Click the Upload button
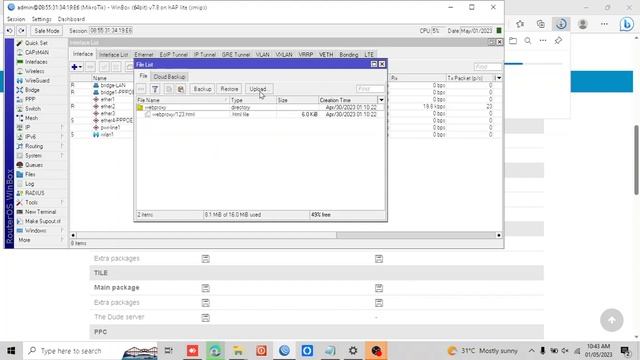This screenshot has height=360, width=640. (x=258, y=89)
